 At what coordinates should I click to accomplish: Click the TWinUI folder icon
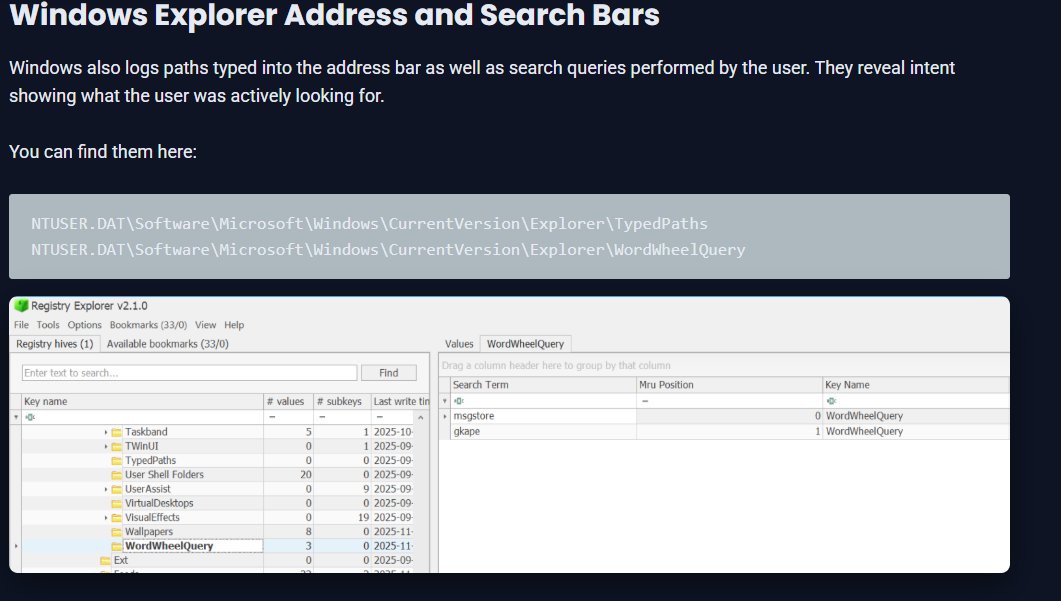116,447
